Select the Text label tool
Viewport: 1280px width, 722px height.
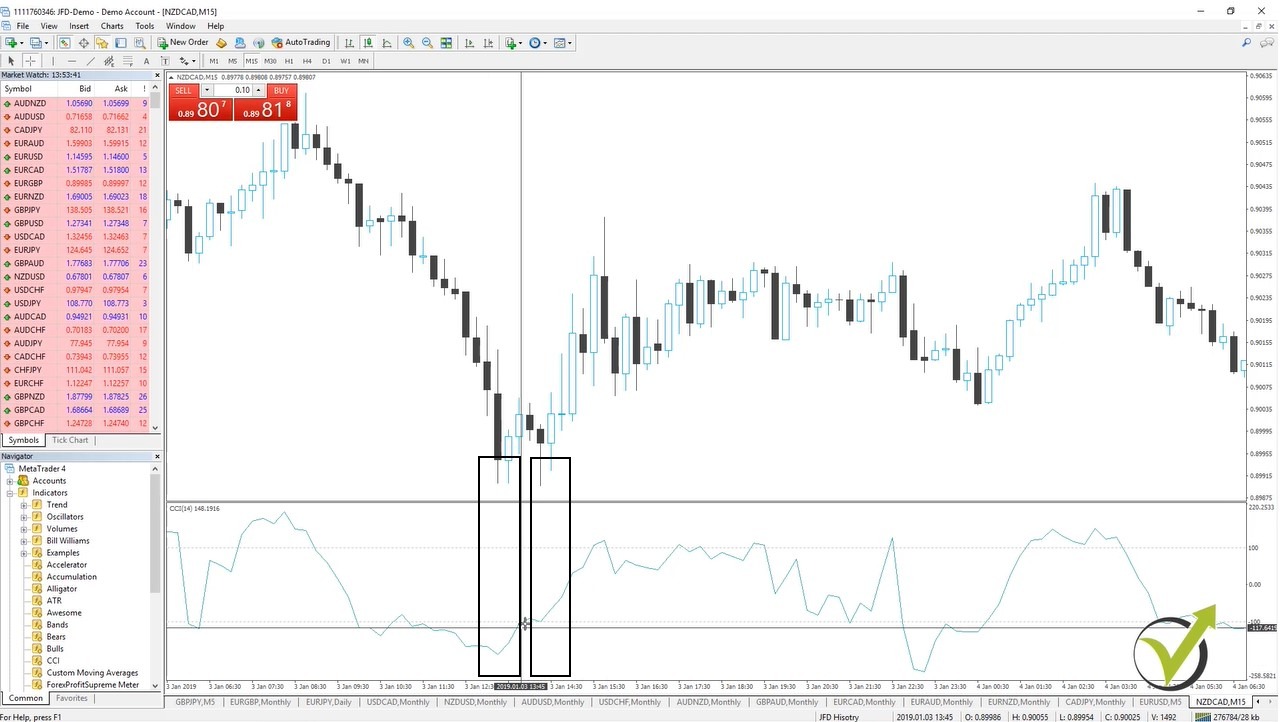(x=166, y=61)
